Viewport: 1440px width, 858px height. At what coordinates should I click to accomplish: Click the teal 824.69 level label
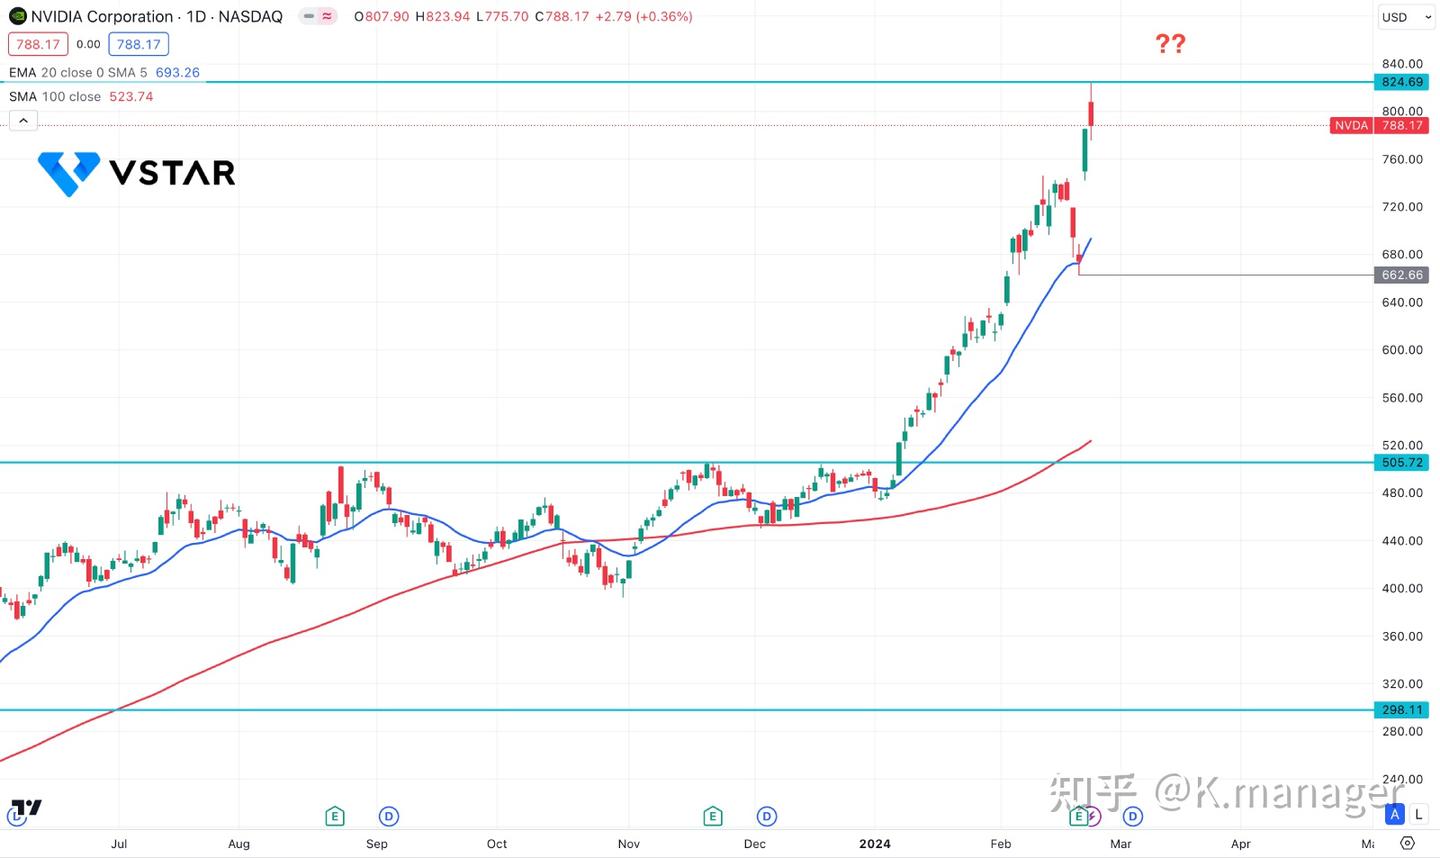[1401, 82]
